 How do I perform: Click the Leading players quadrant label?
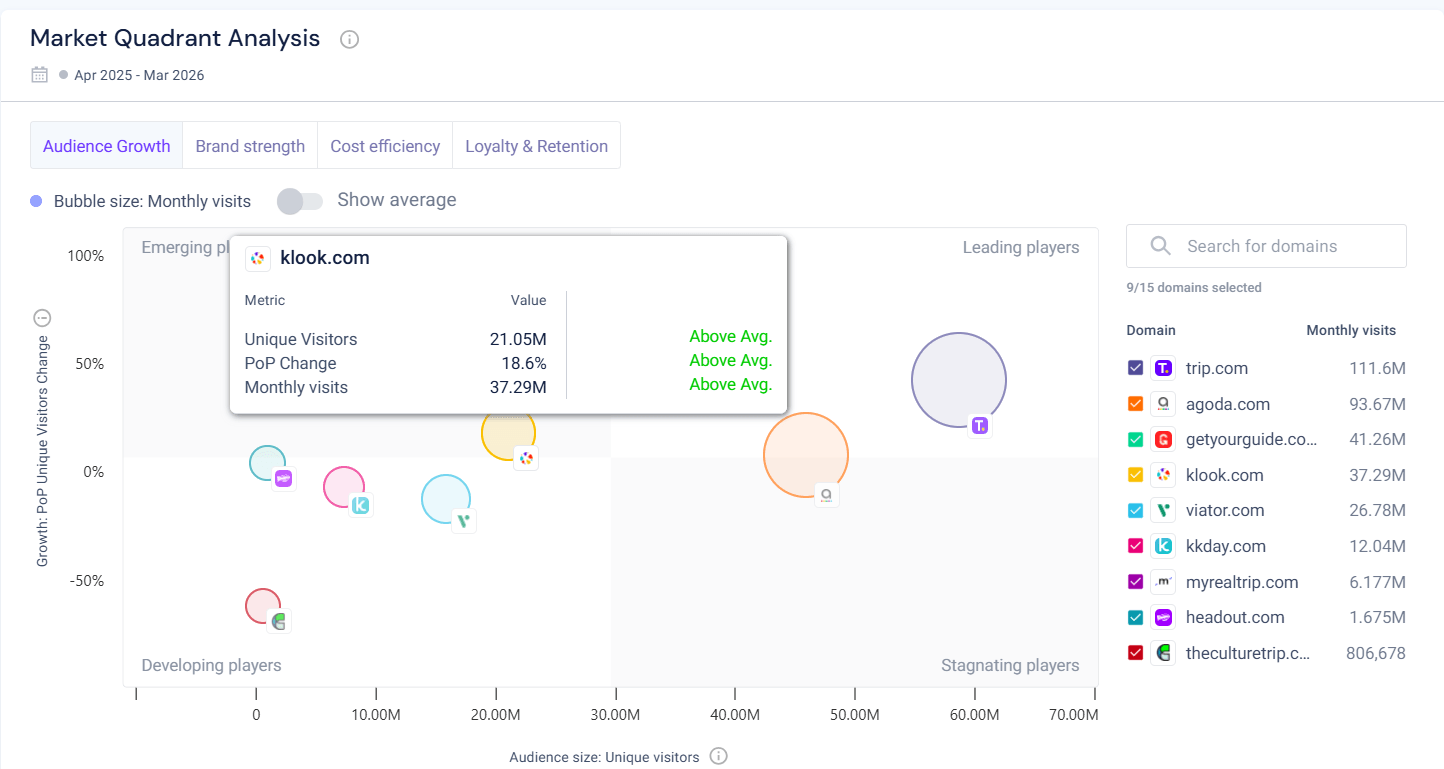[1021, 247]
